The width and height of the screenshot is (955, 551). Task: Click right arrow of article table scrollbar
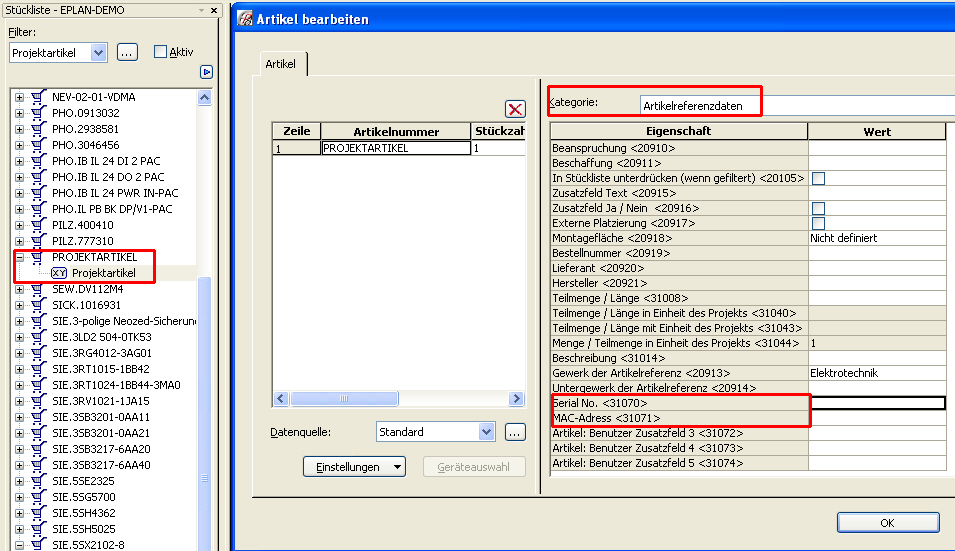516,399
